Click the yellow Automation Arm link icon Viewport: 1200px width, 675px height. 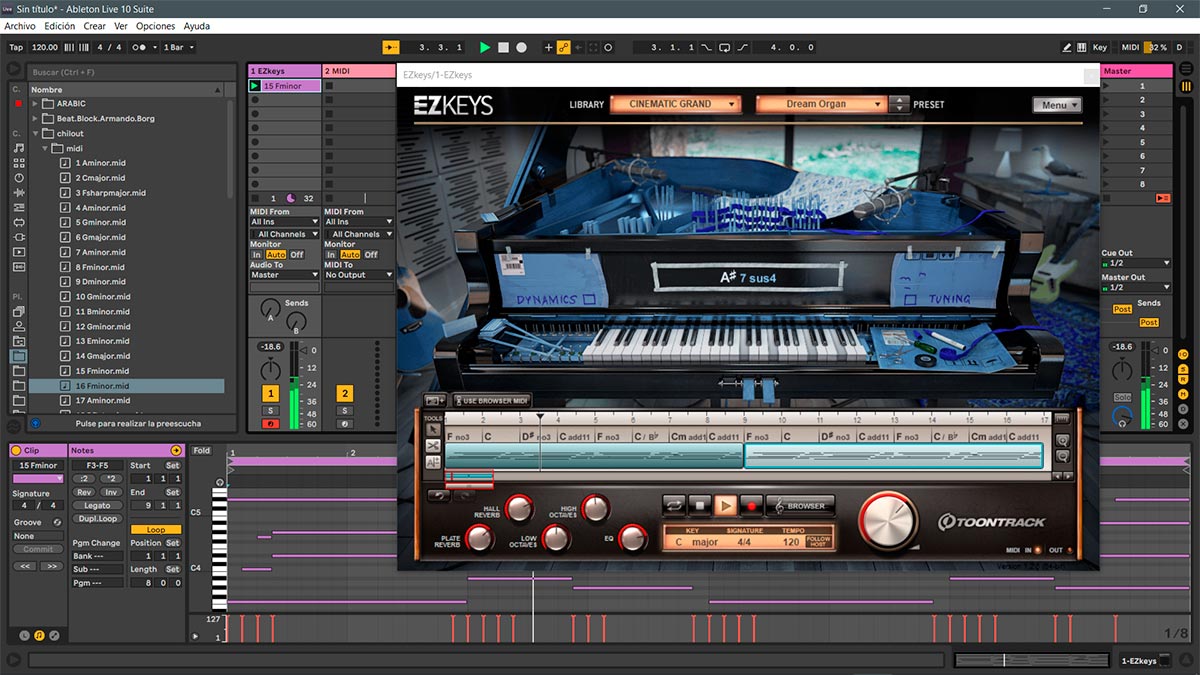(564, 47)
